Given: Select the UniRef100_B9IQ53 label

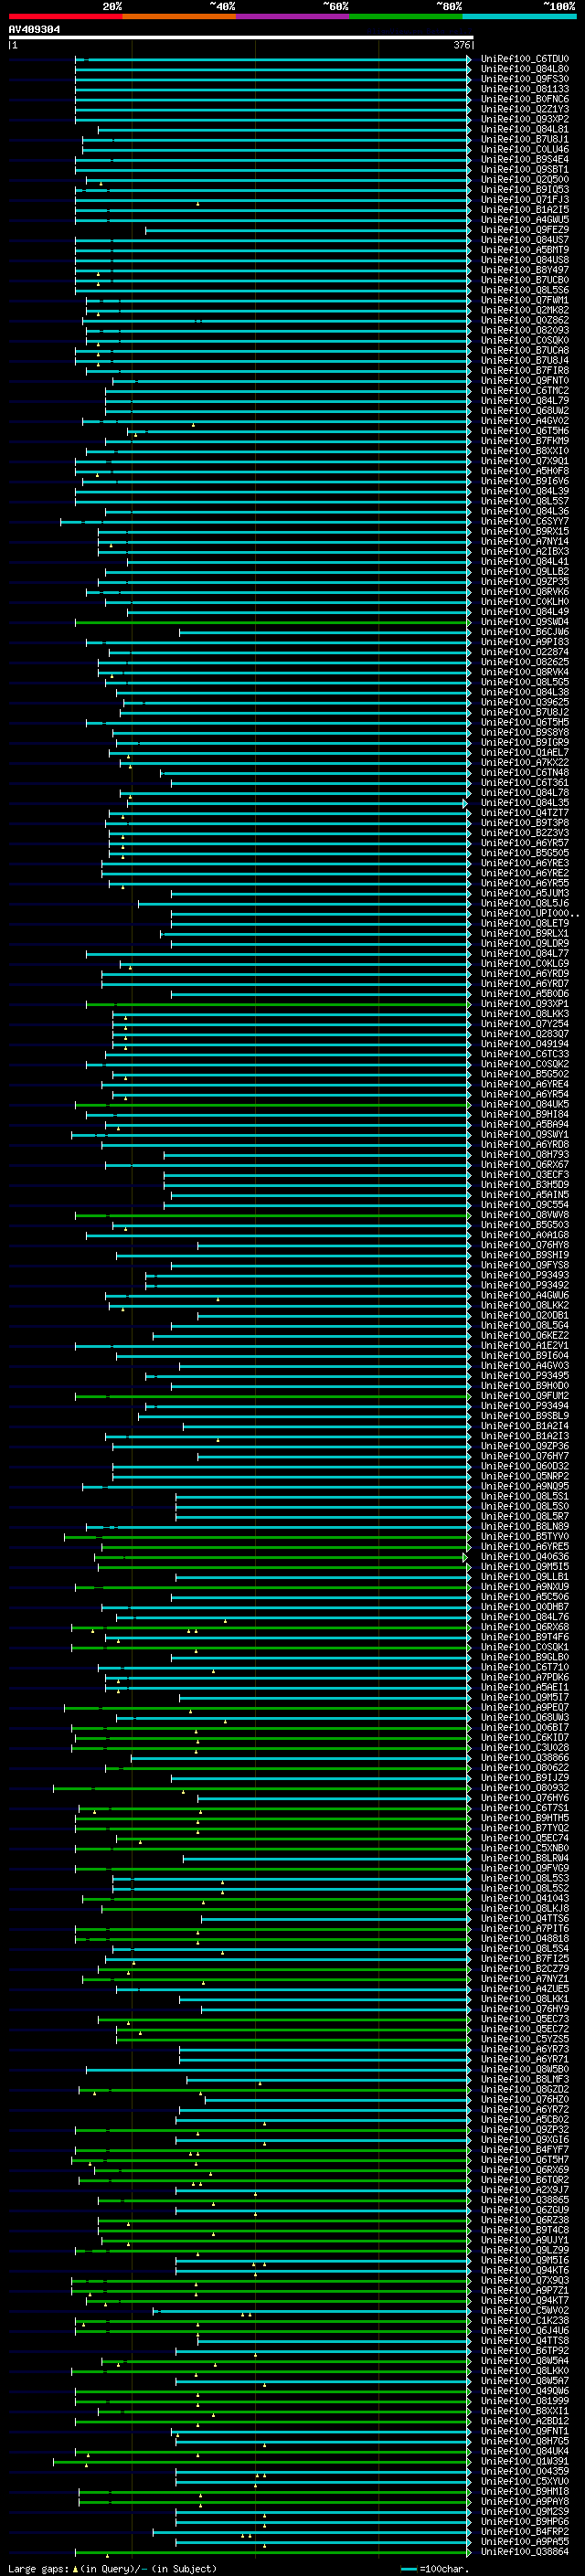Looking at the screenshot, I should coord(524,189).
